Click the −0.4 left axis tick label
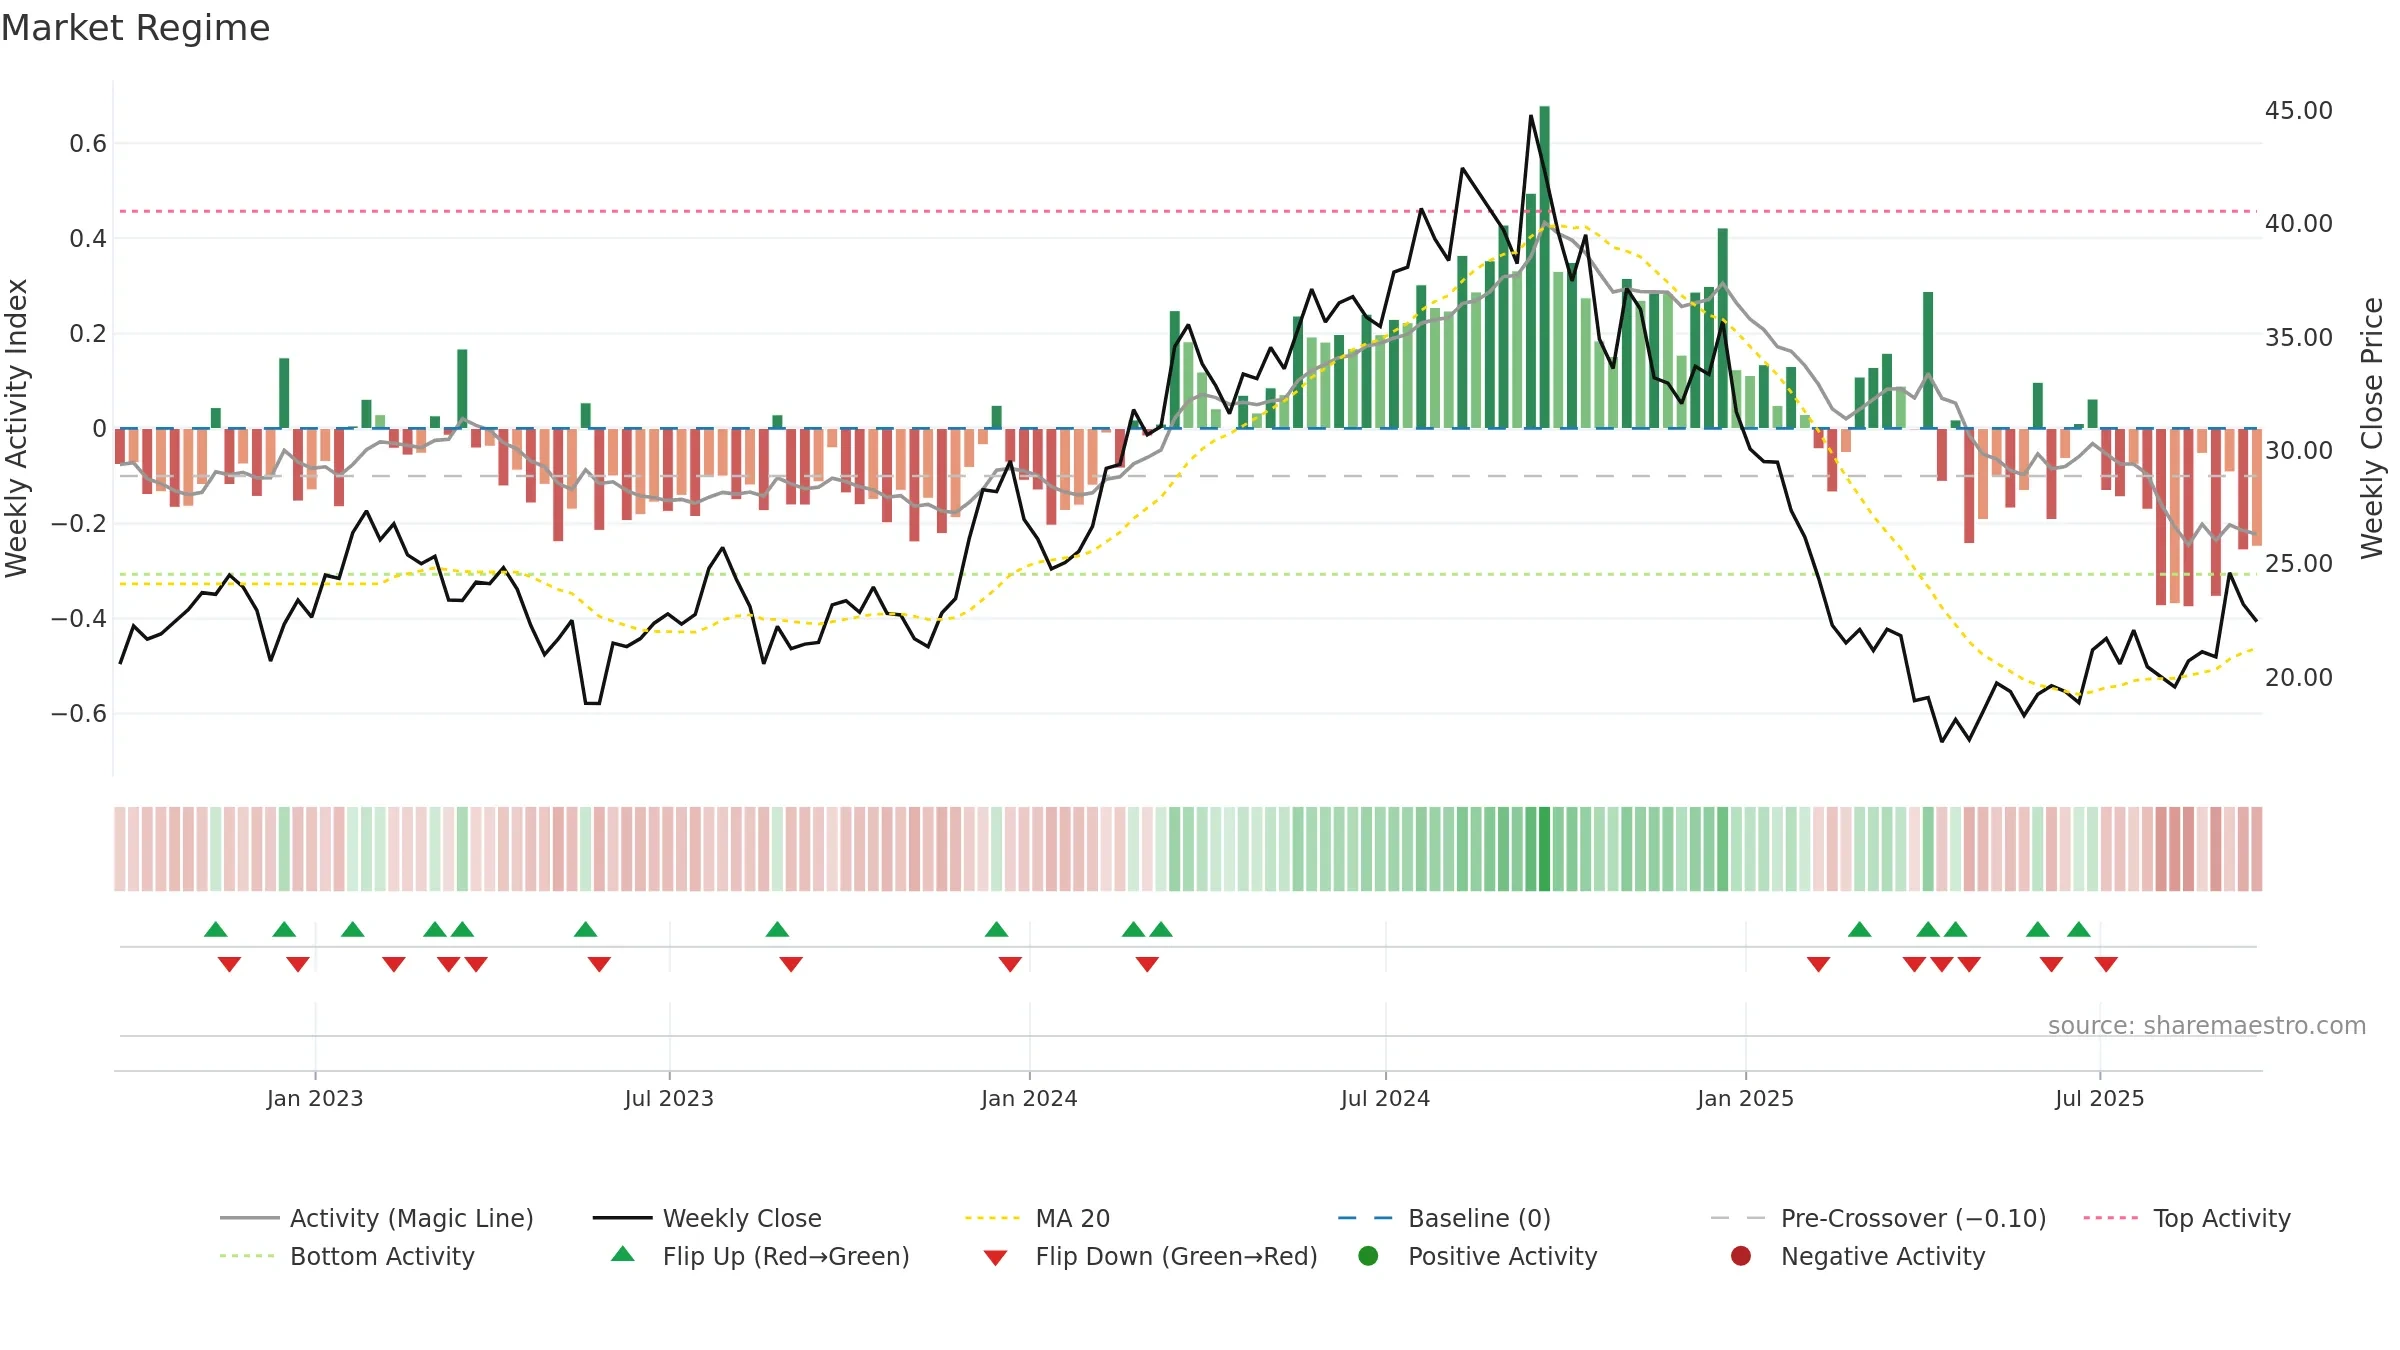2400x1350 pixels. tap(79, 619)
